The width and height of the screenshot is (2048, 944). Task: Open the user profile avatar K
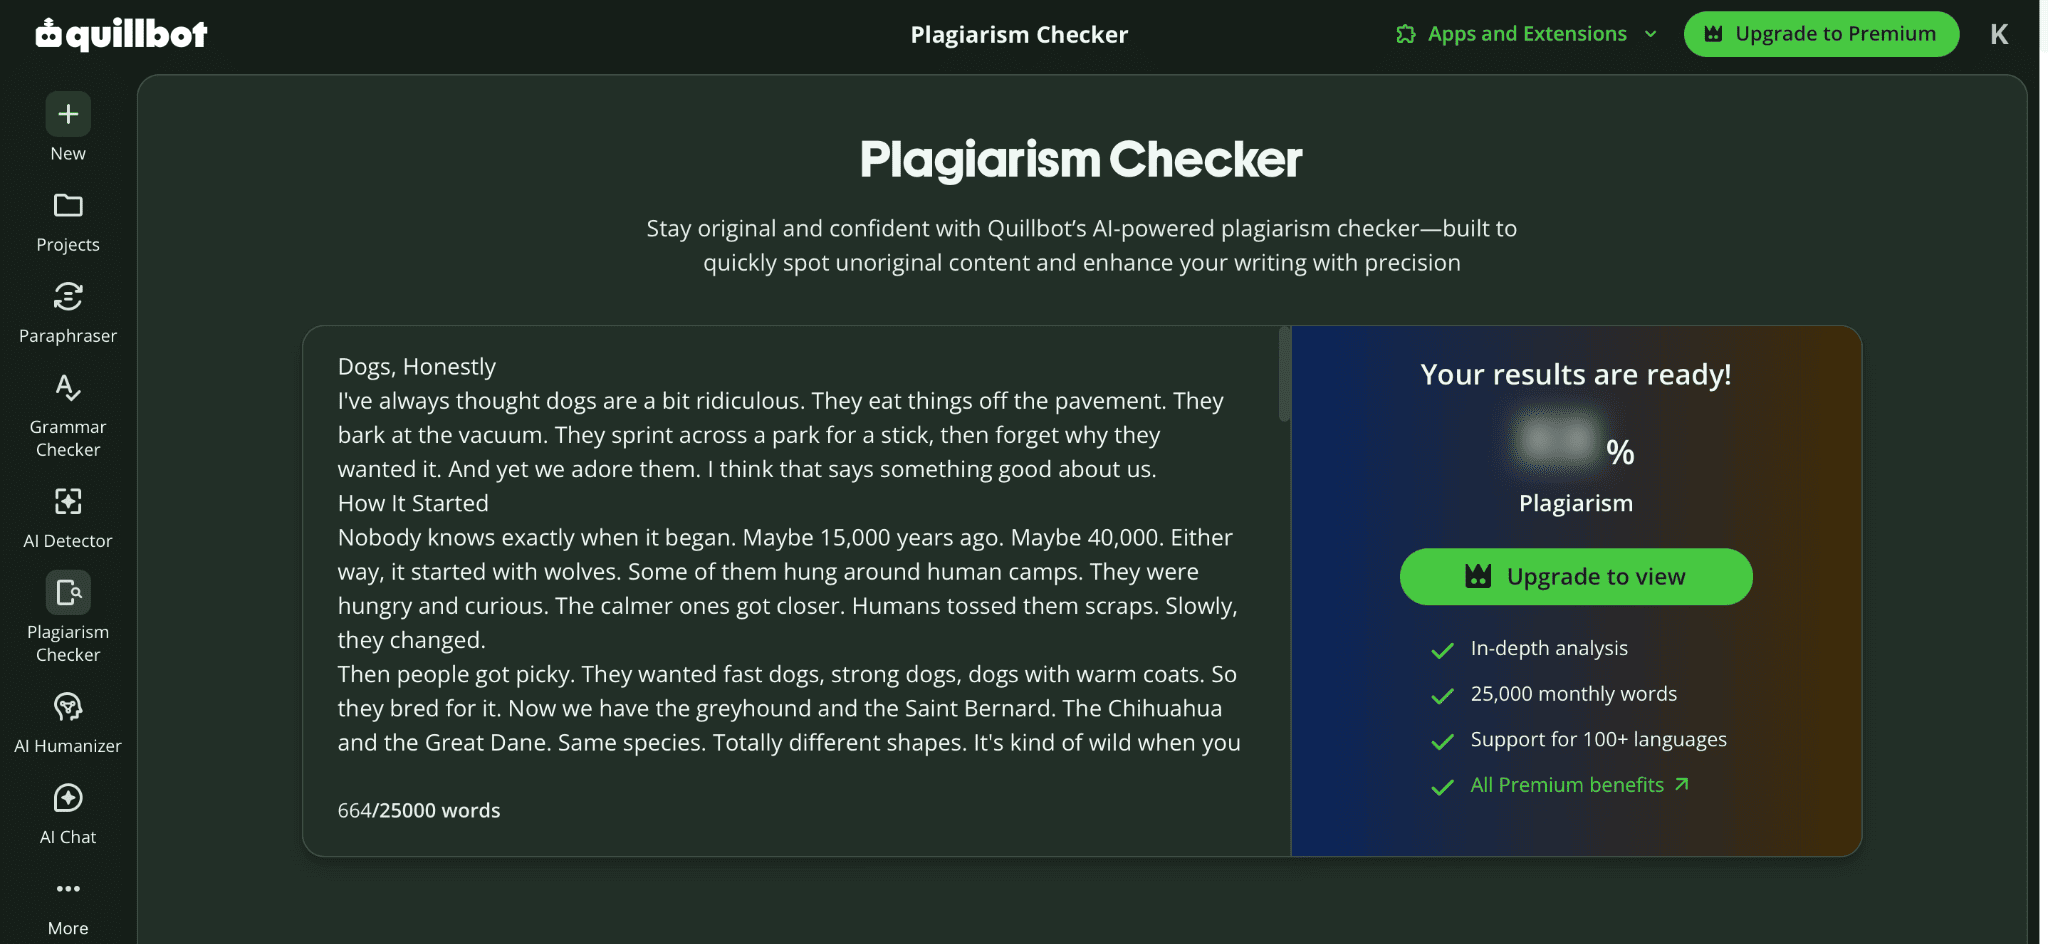(1999, 34)
